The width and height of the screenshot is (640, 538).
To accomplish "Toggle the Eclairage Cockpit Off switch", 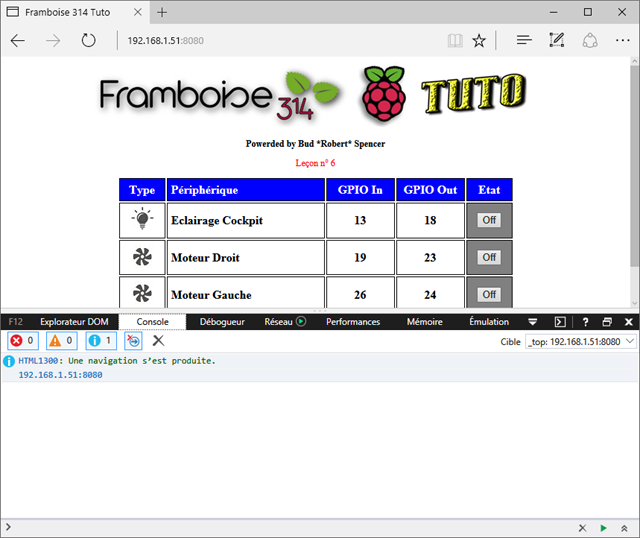I will pyautogui.click(x=489, y=220).
